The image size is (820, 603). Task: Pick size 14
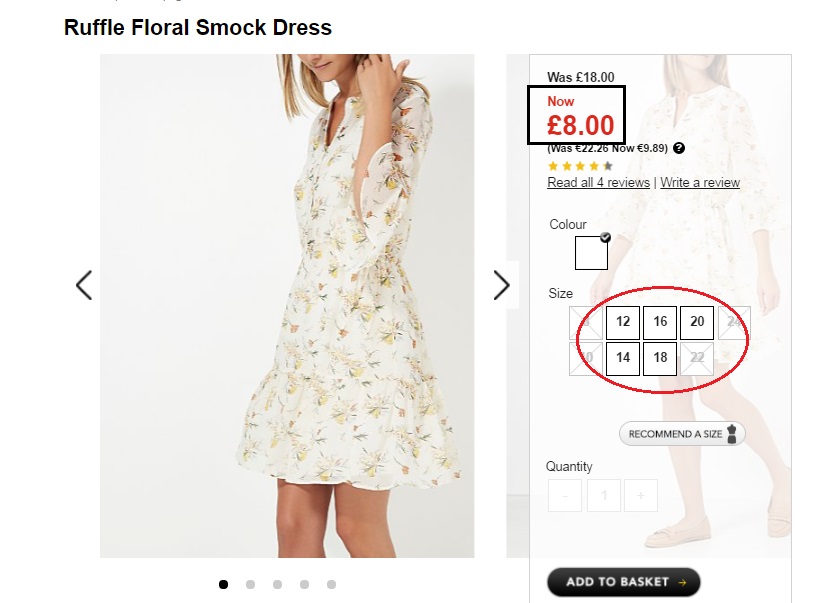pyautogui.click(x=623, y=358)
